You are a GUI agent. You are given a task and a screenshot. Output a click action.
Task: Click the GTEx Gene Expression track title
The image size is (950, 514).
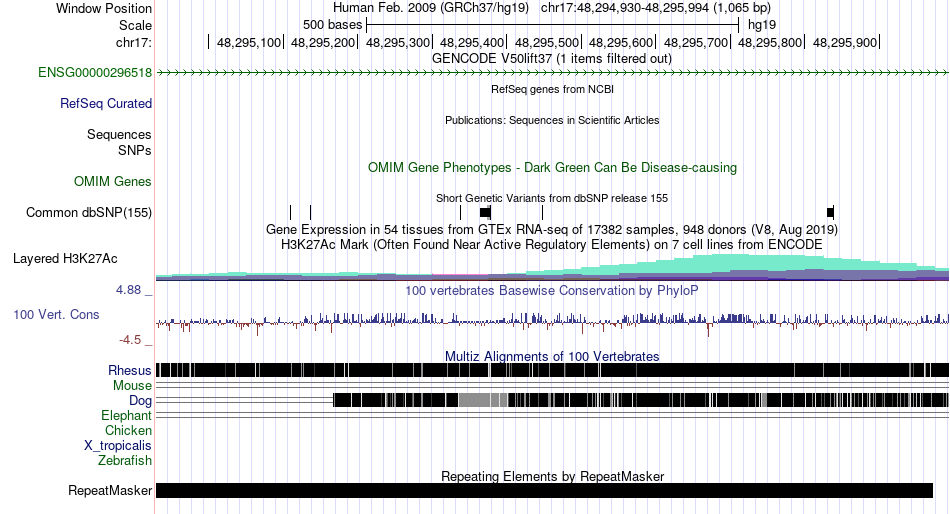click(x=552, y=230)
